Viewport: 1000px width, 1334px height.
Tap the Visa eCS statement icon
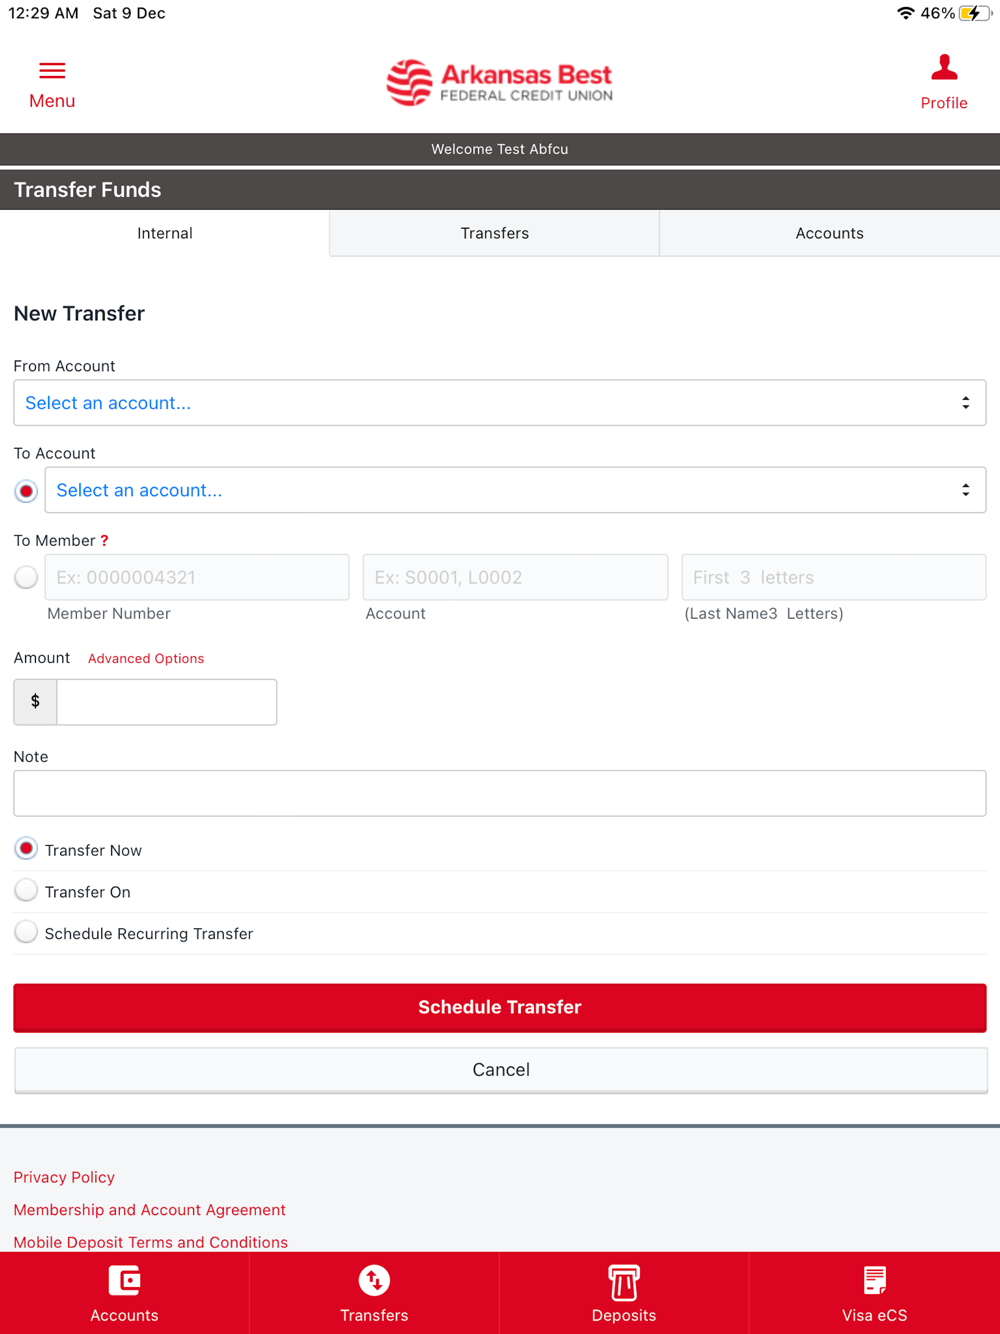point(874,1281)
